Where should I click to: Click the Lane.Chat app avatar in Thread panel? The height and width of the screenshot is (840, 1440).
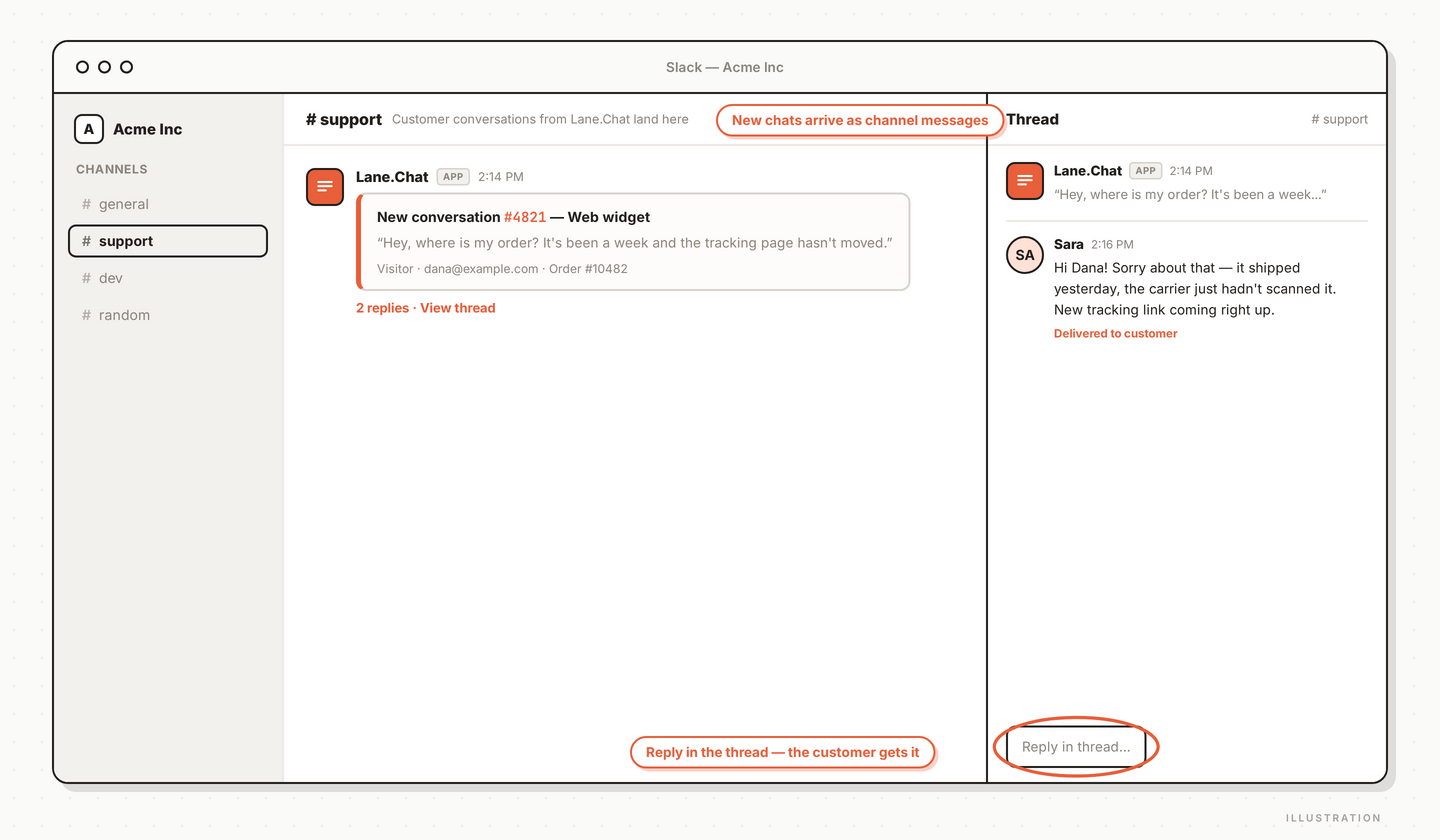[1025, 181]
